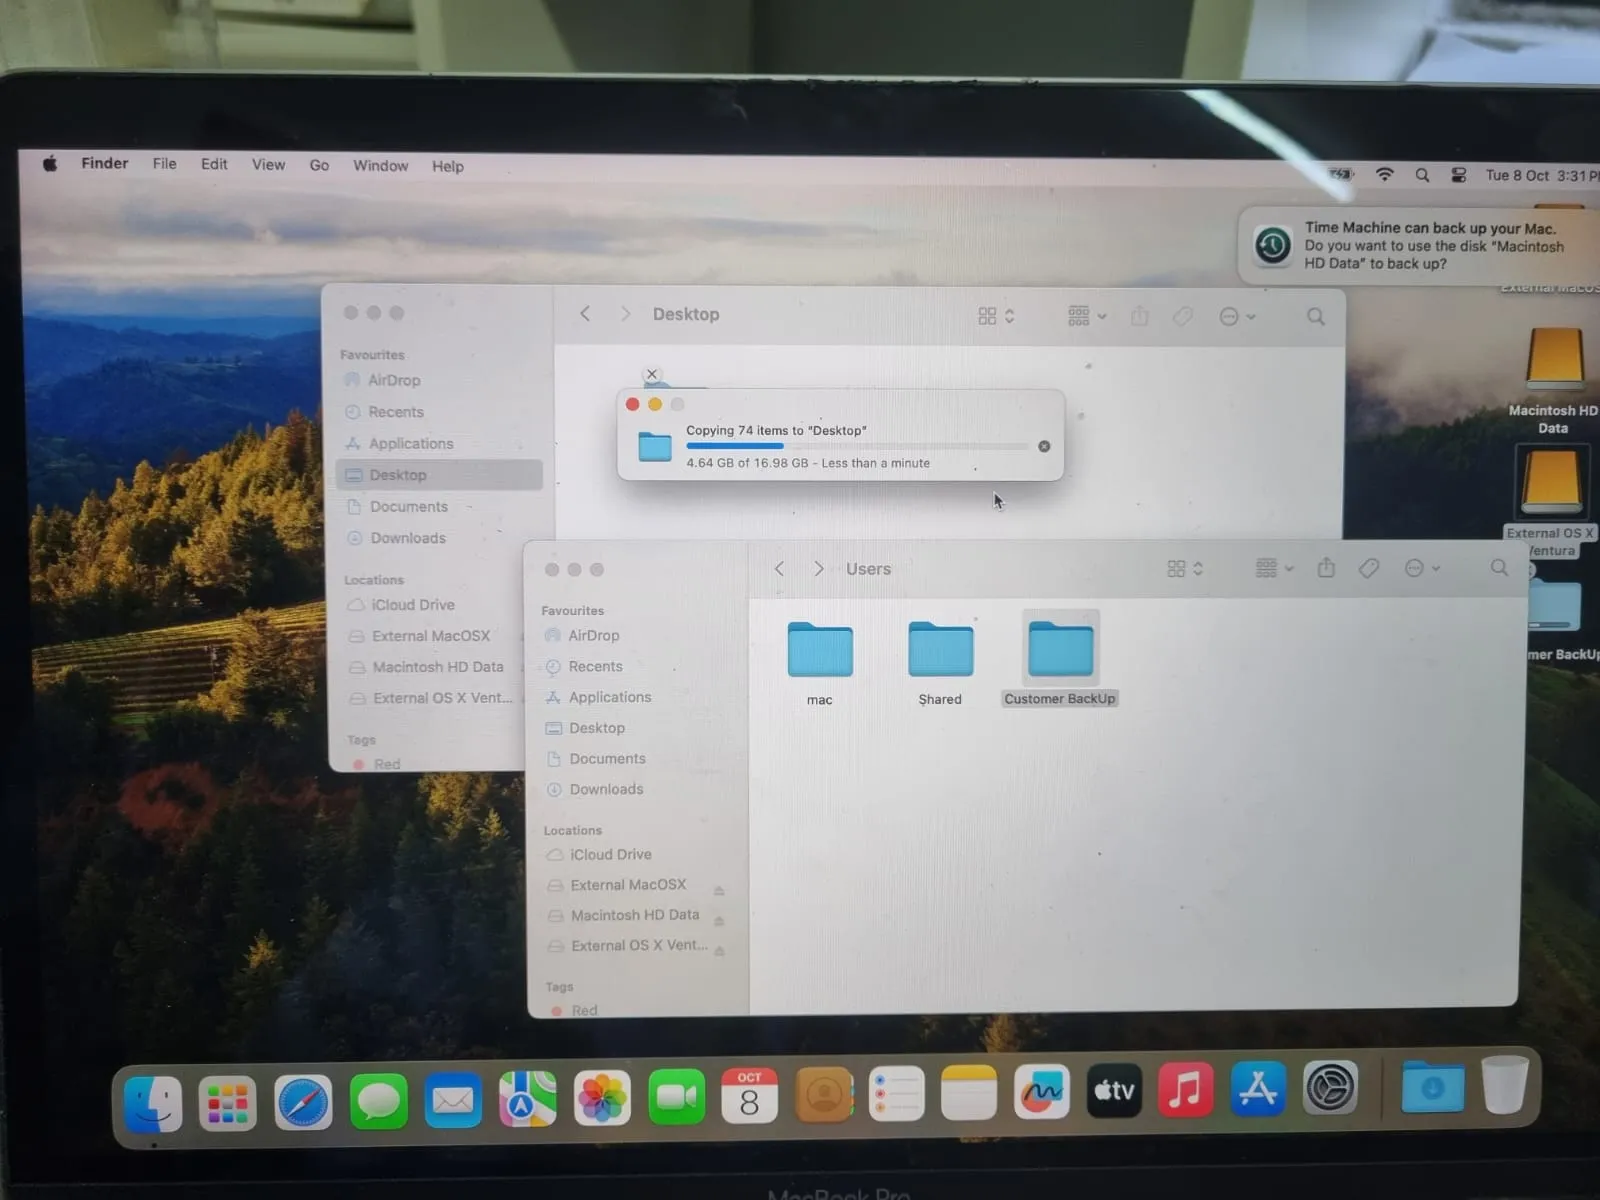Screen dimensions: 1600x1200
Task: Open action menu in Users window
Action: click(x=1422, y=568)
